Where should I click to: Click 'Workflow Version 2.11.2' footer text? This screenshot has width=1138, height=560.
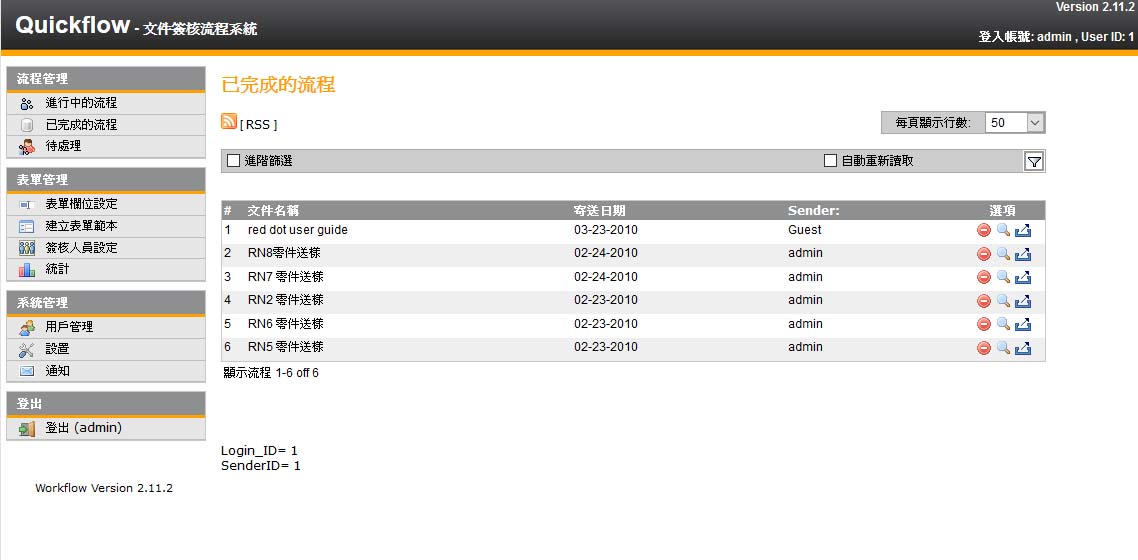104,488
